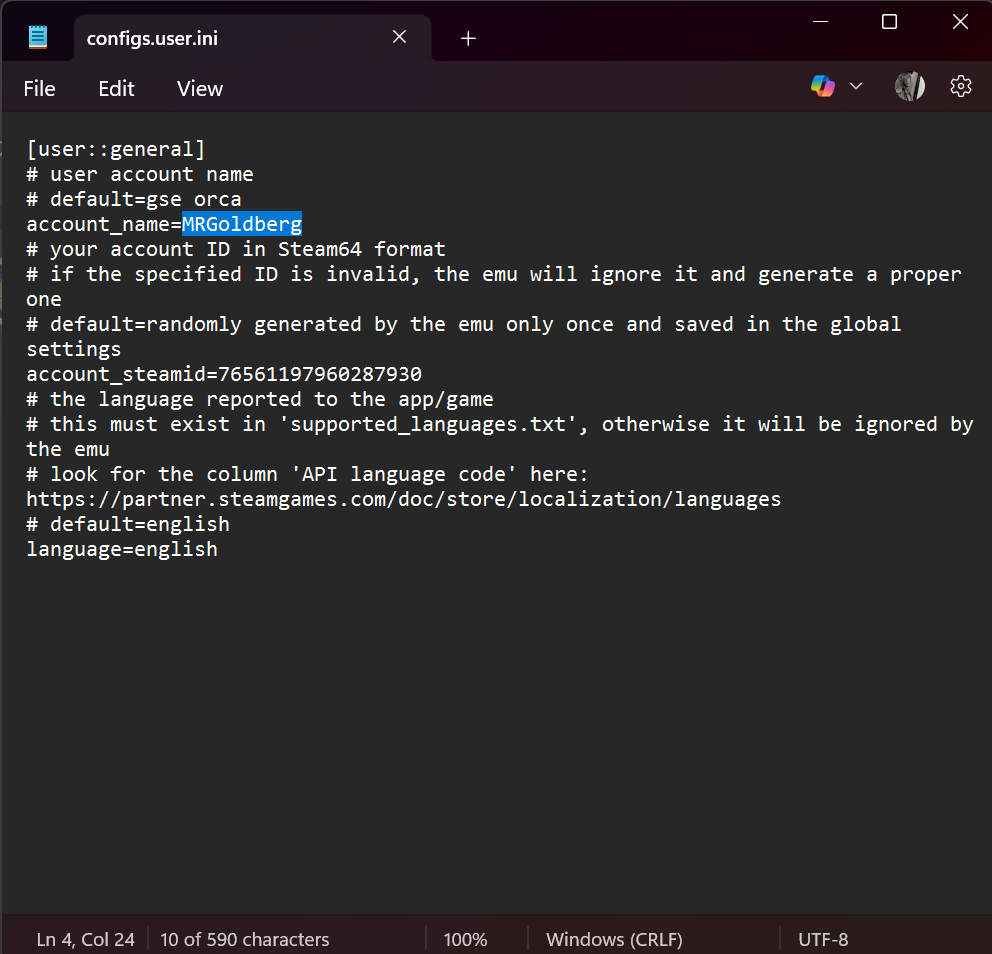This screenshot has height=954, width=992.
Task: Open the Edit menu
Action: click(x=116, y=89)
